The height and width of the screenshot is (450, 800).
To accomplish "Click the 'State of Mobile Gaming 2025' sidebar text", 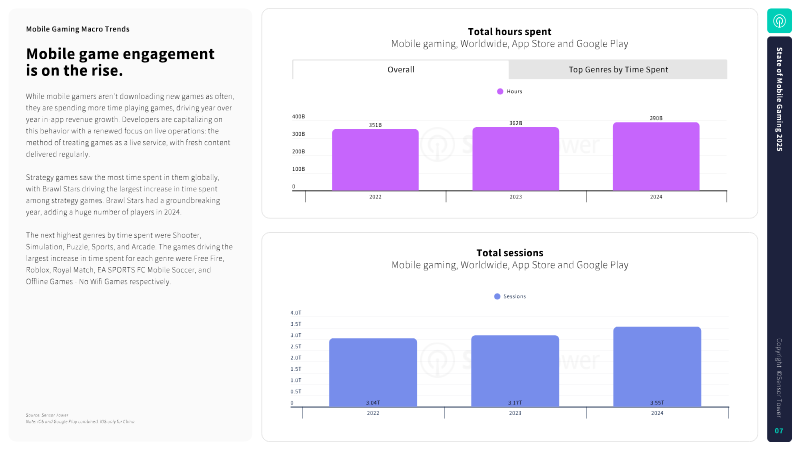I will [779, 99].
